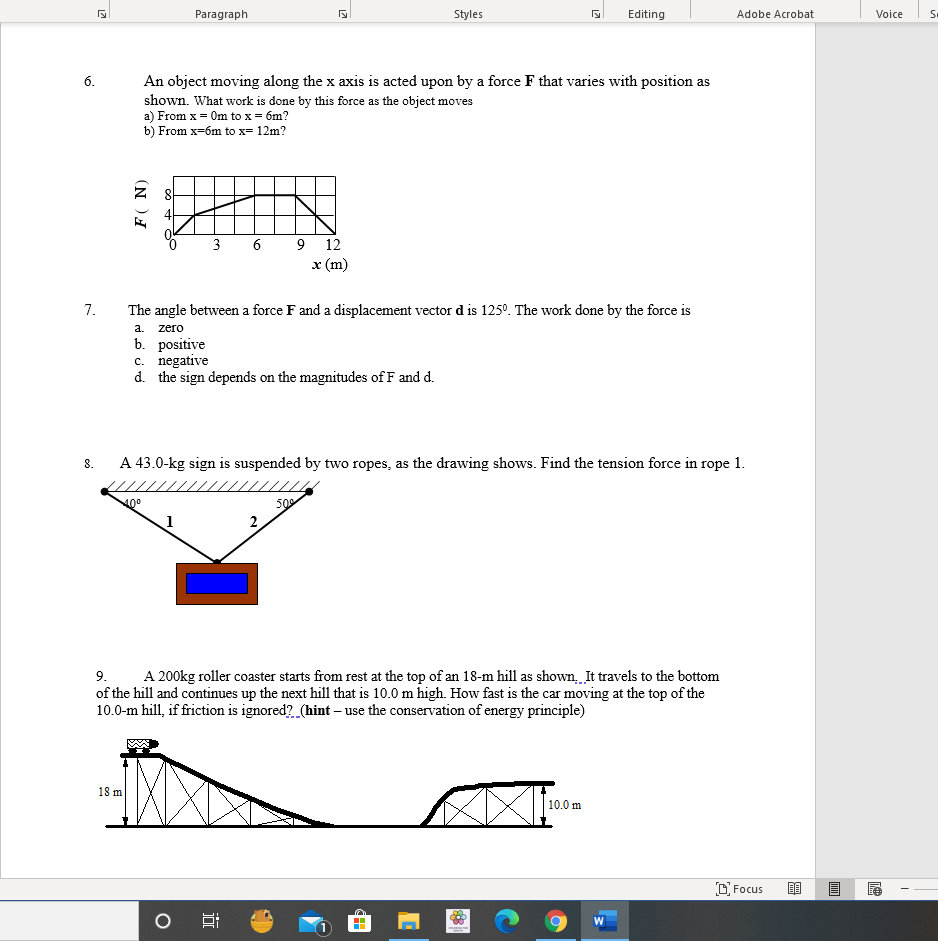Open the Editing dropdown menu
This screenshot has width=938, height=941.
[647, 13]
